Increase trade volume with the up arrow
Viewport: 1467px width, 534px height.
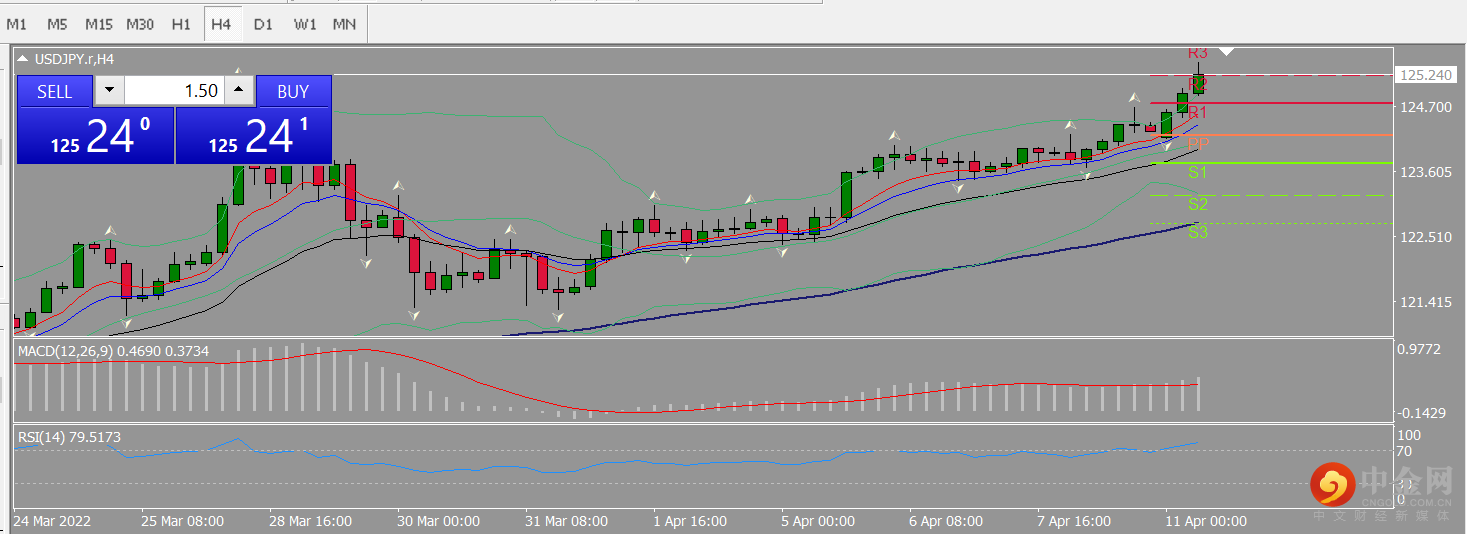(238, 91)
